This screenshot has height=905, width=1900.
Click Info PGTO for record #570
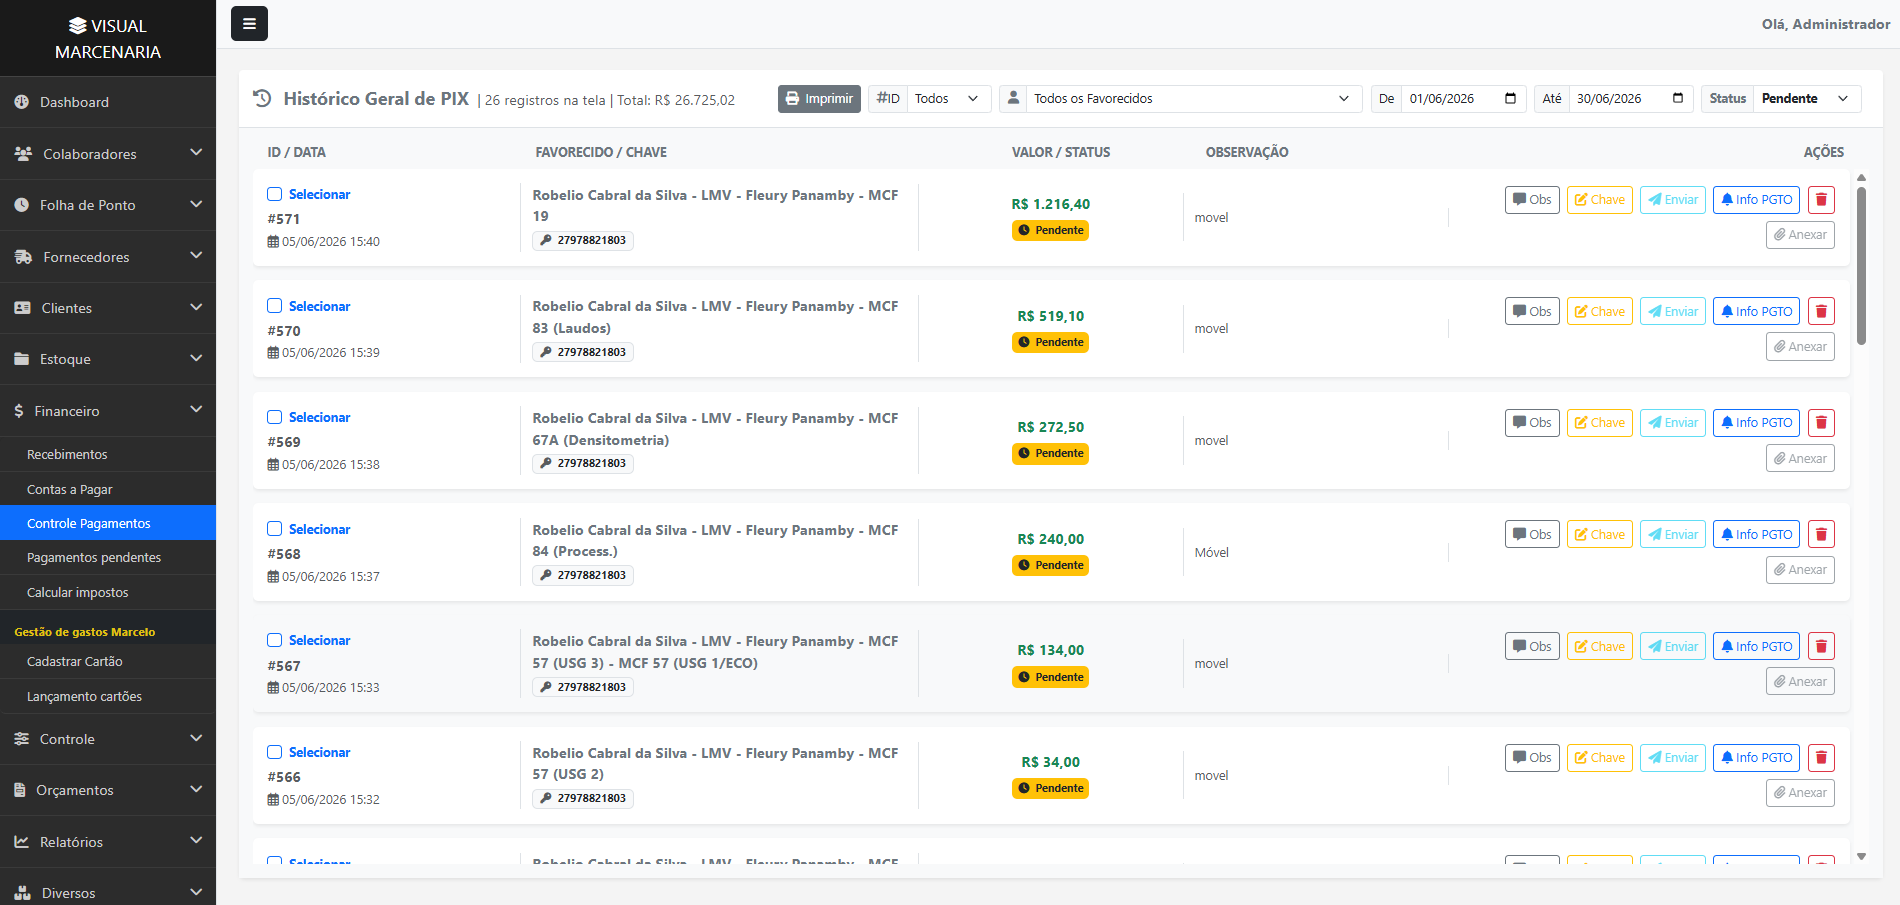(x=1756, y=311)
